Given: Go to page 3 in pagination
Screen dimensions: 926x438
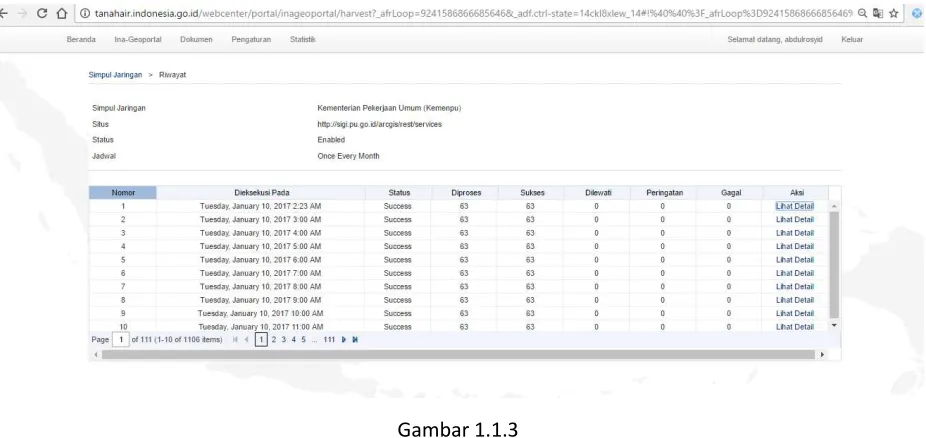Looking at the screenshot, I should (283, 340).
